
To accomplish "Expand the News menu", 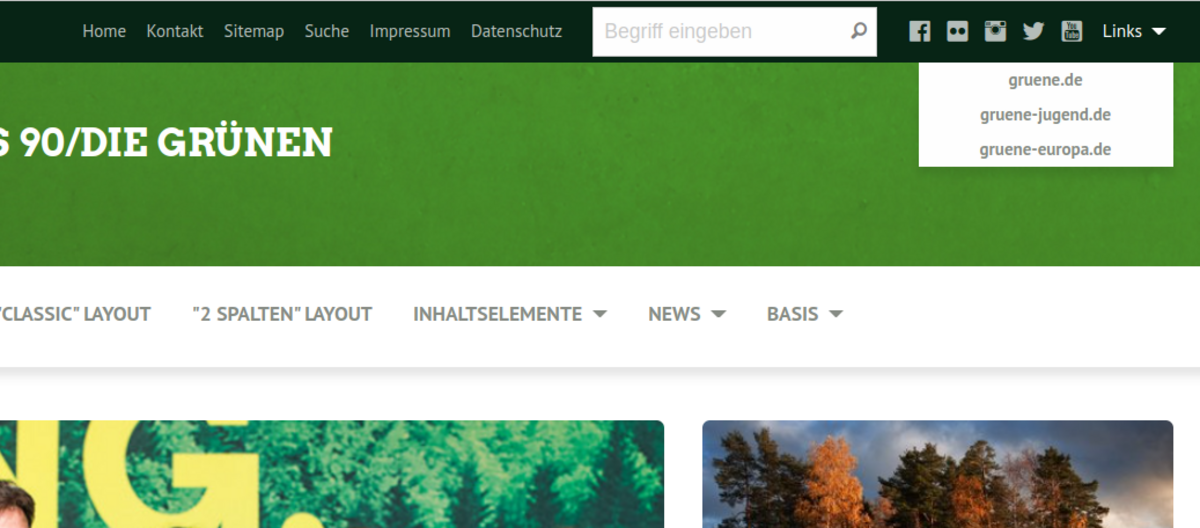I will [687, 314].
